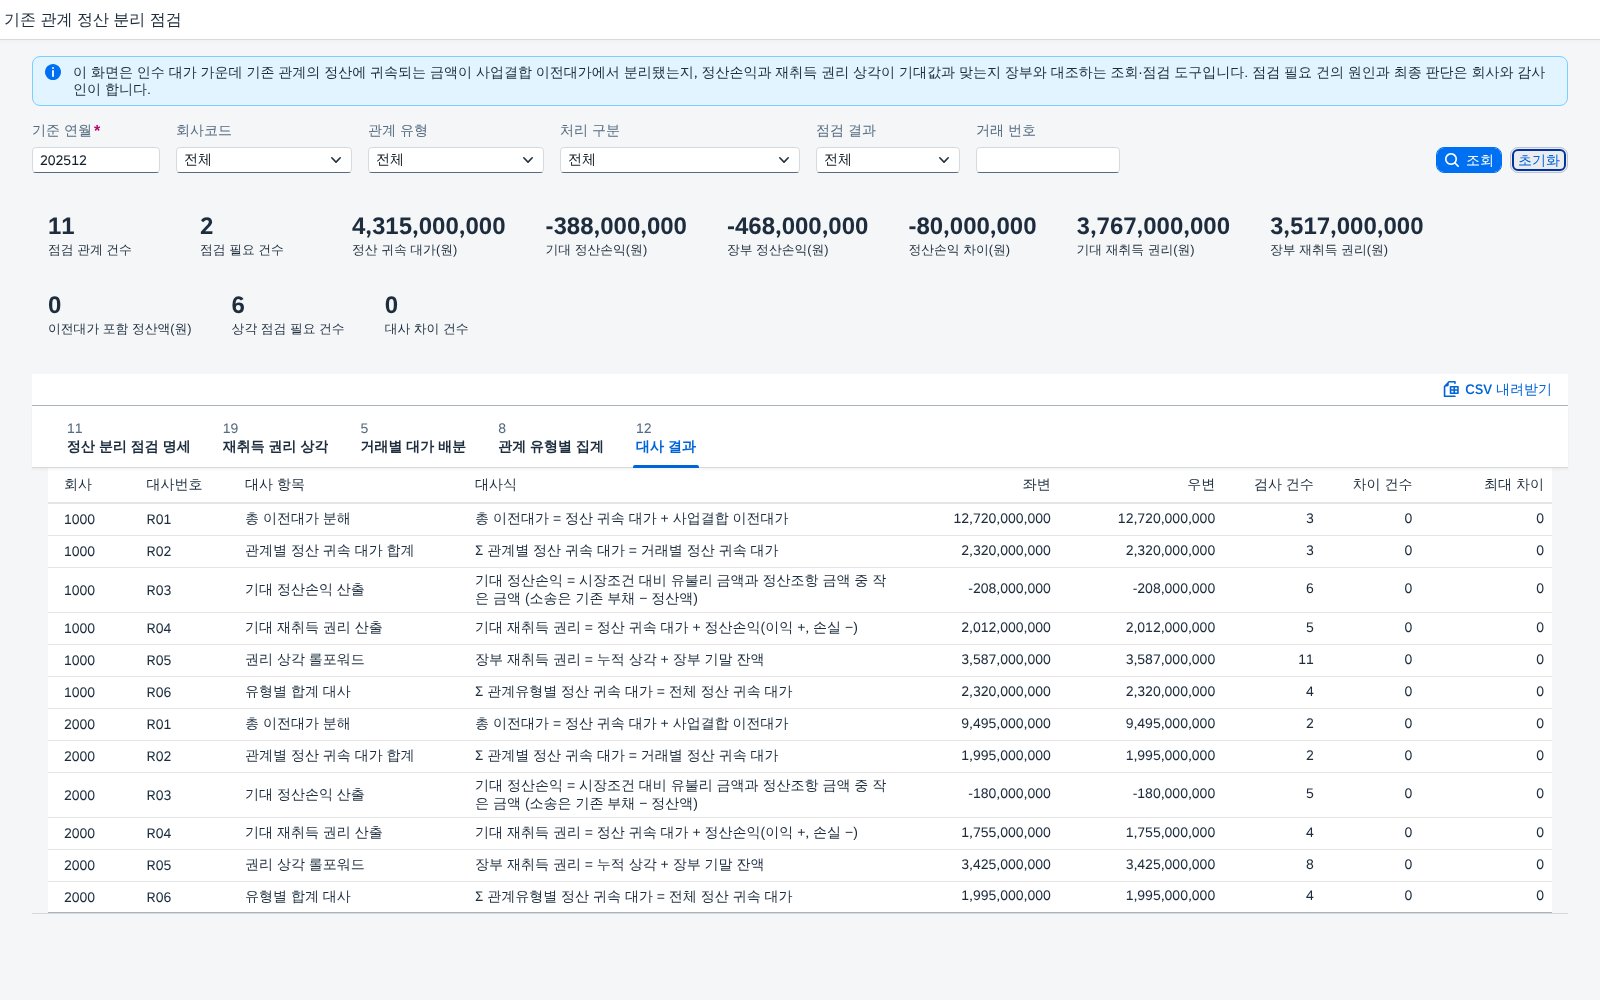This screenshot has height=1000, width=1600.
Task: Focus the 기준 연월 input field
Action: [96, 160]
